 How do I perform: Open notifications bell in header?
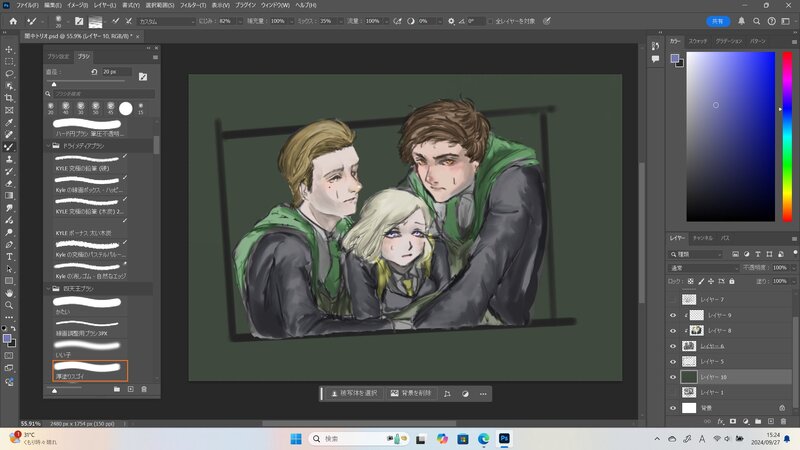click(741, 21)
